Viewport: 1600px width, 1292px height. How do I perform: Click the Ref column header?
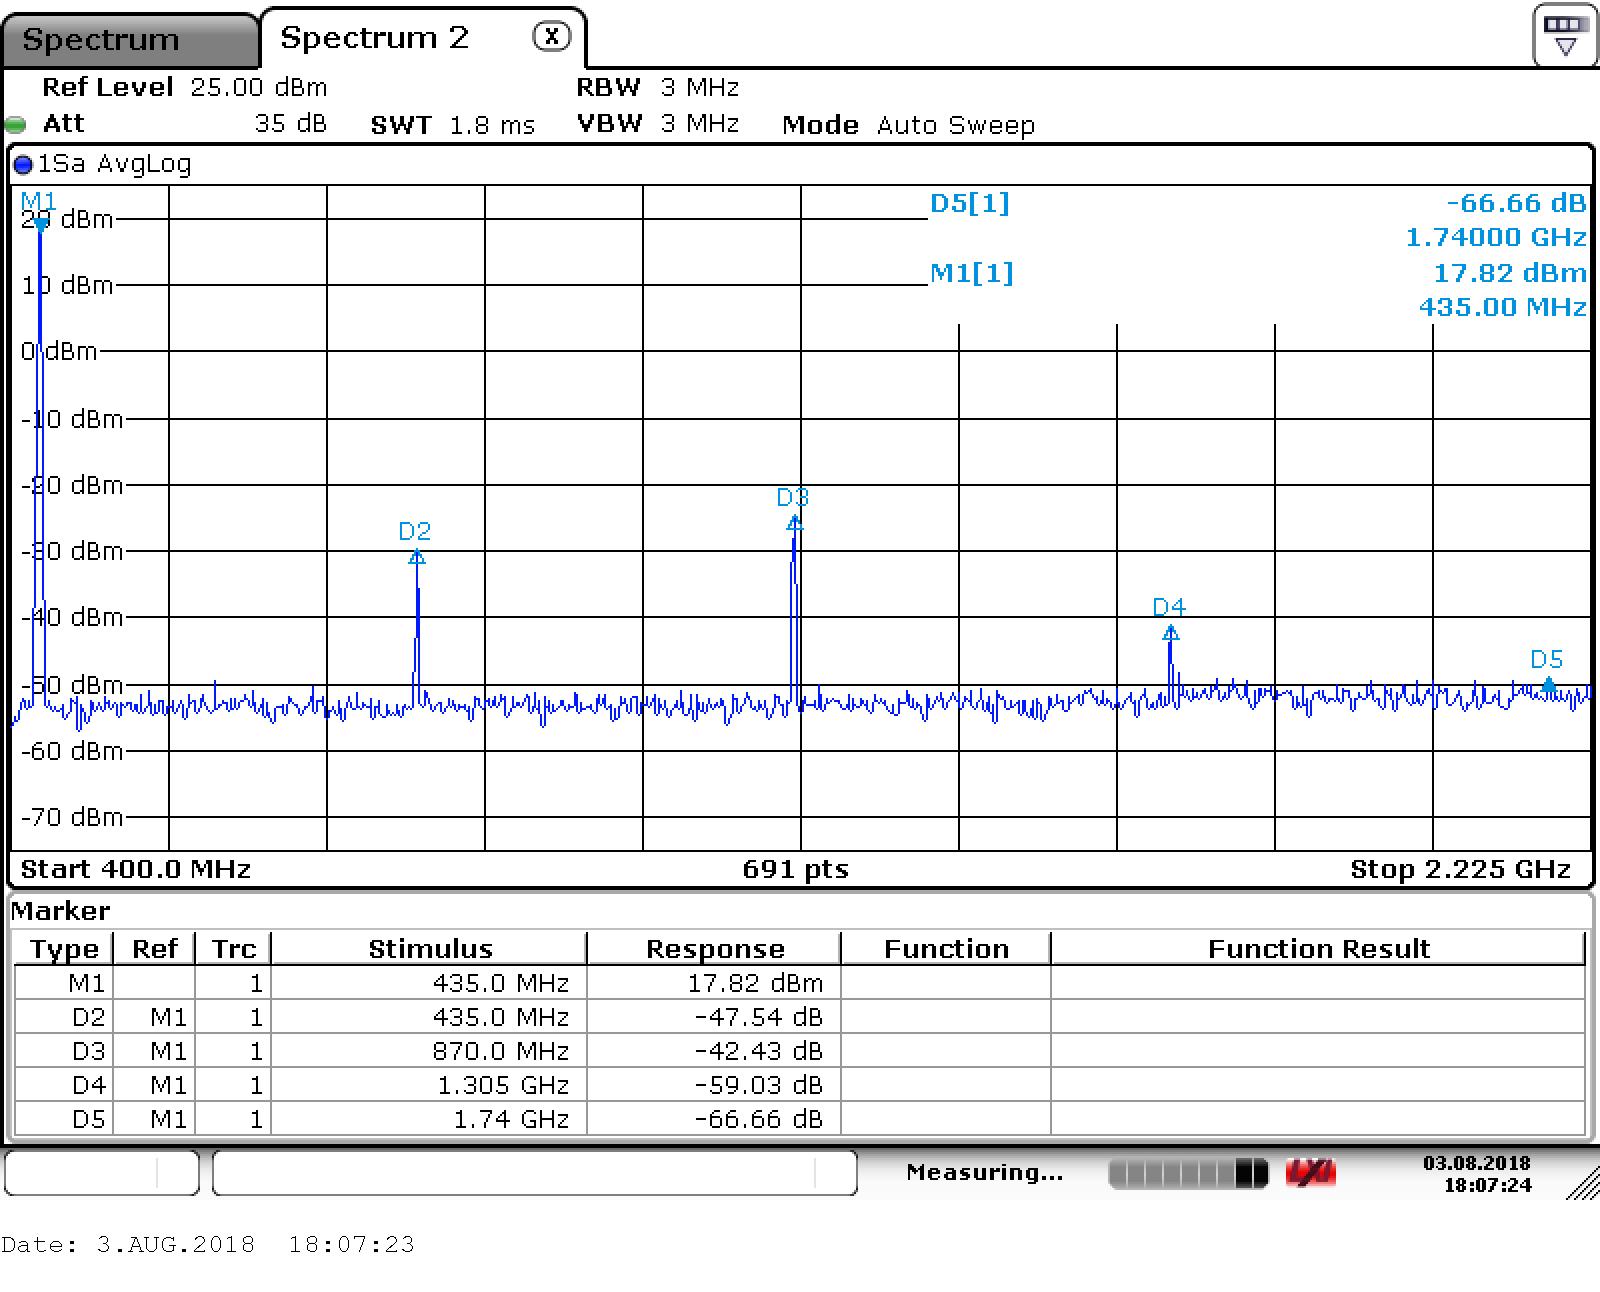(x=154, y=948)
